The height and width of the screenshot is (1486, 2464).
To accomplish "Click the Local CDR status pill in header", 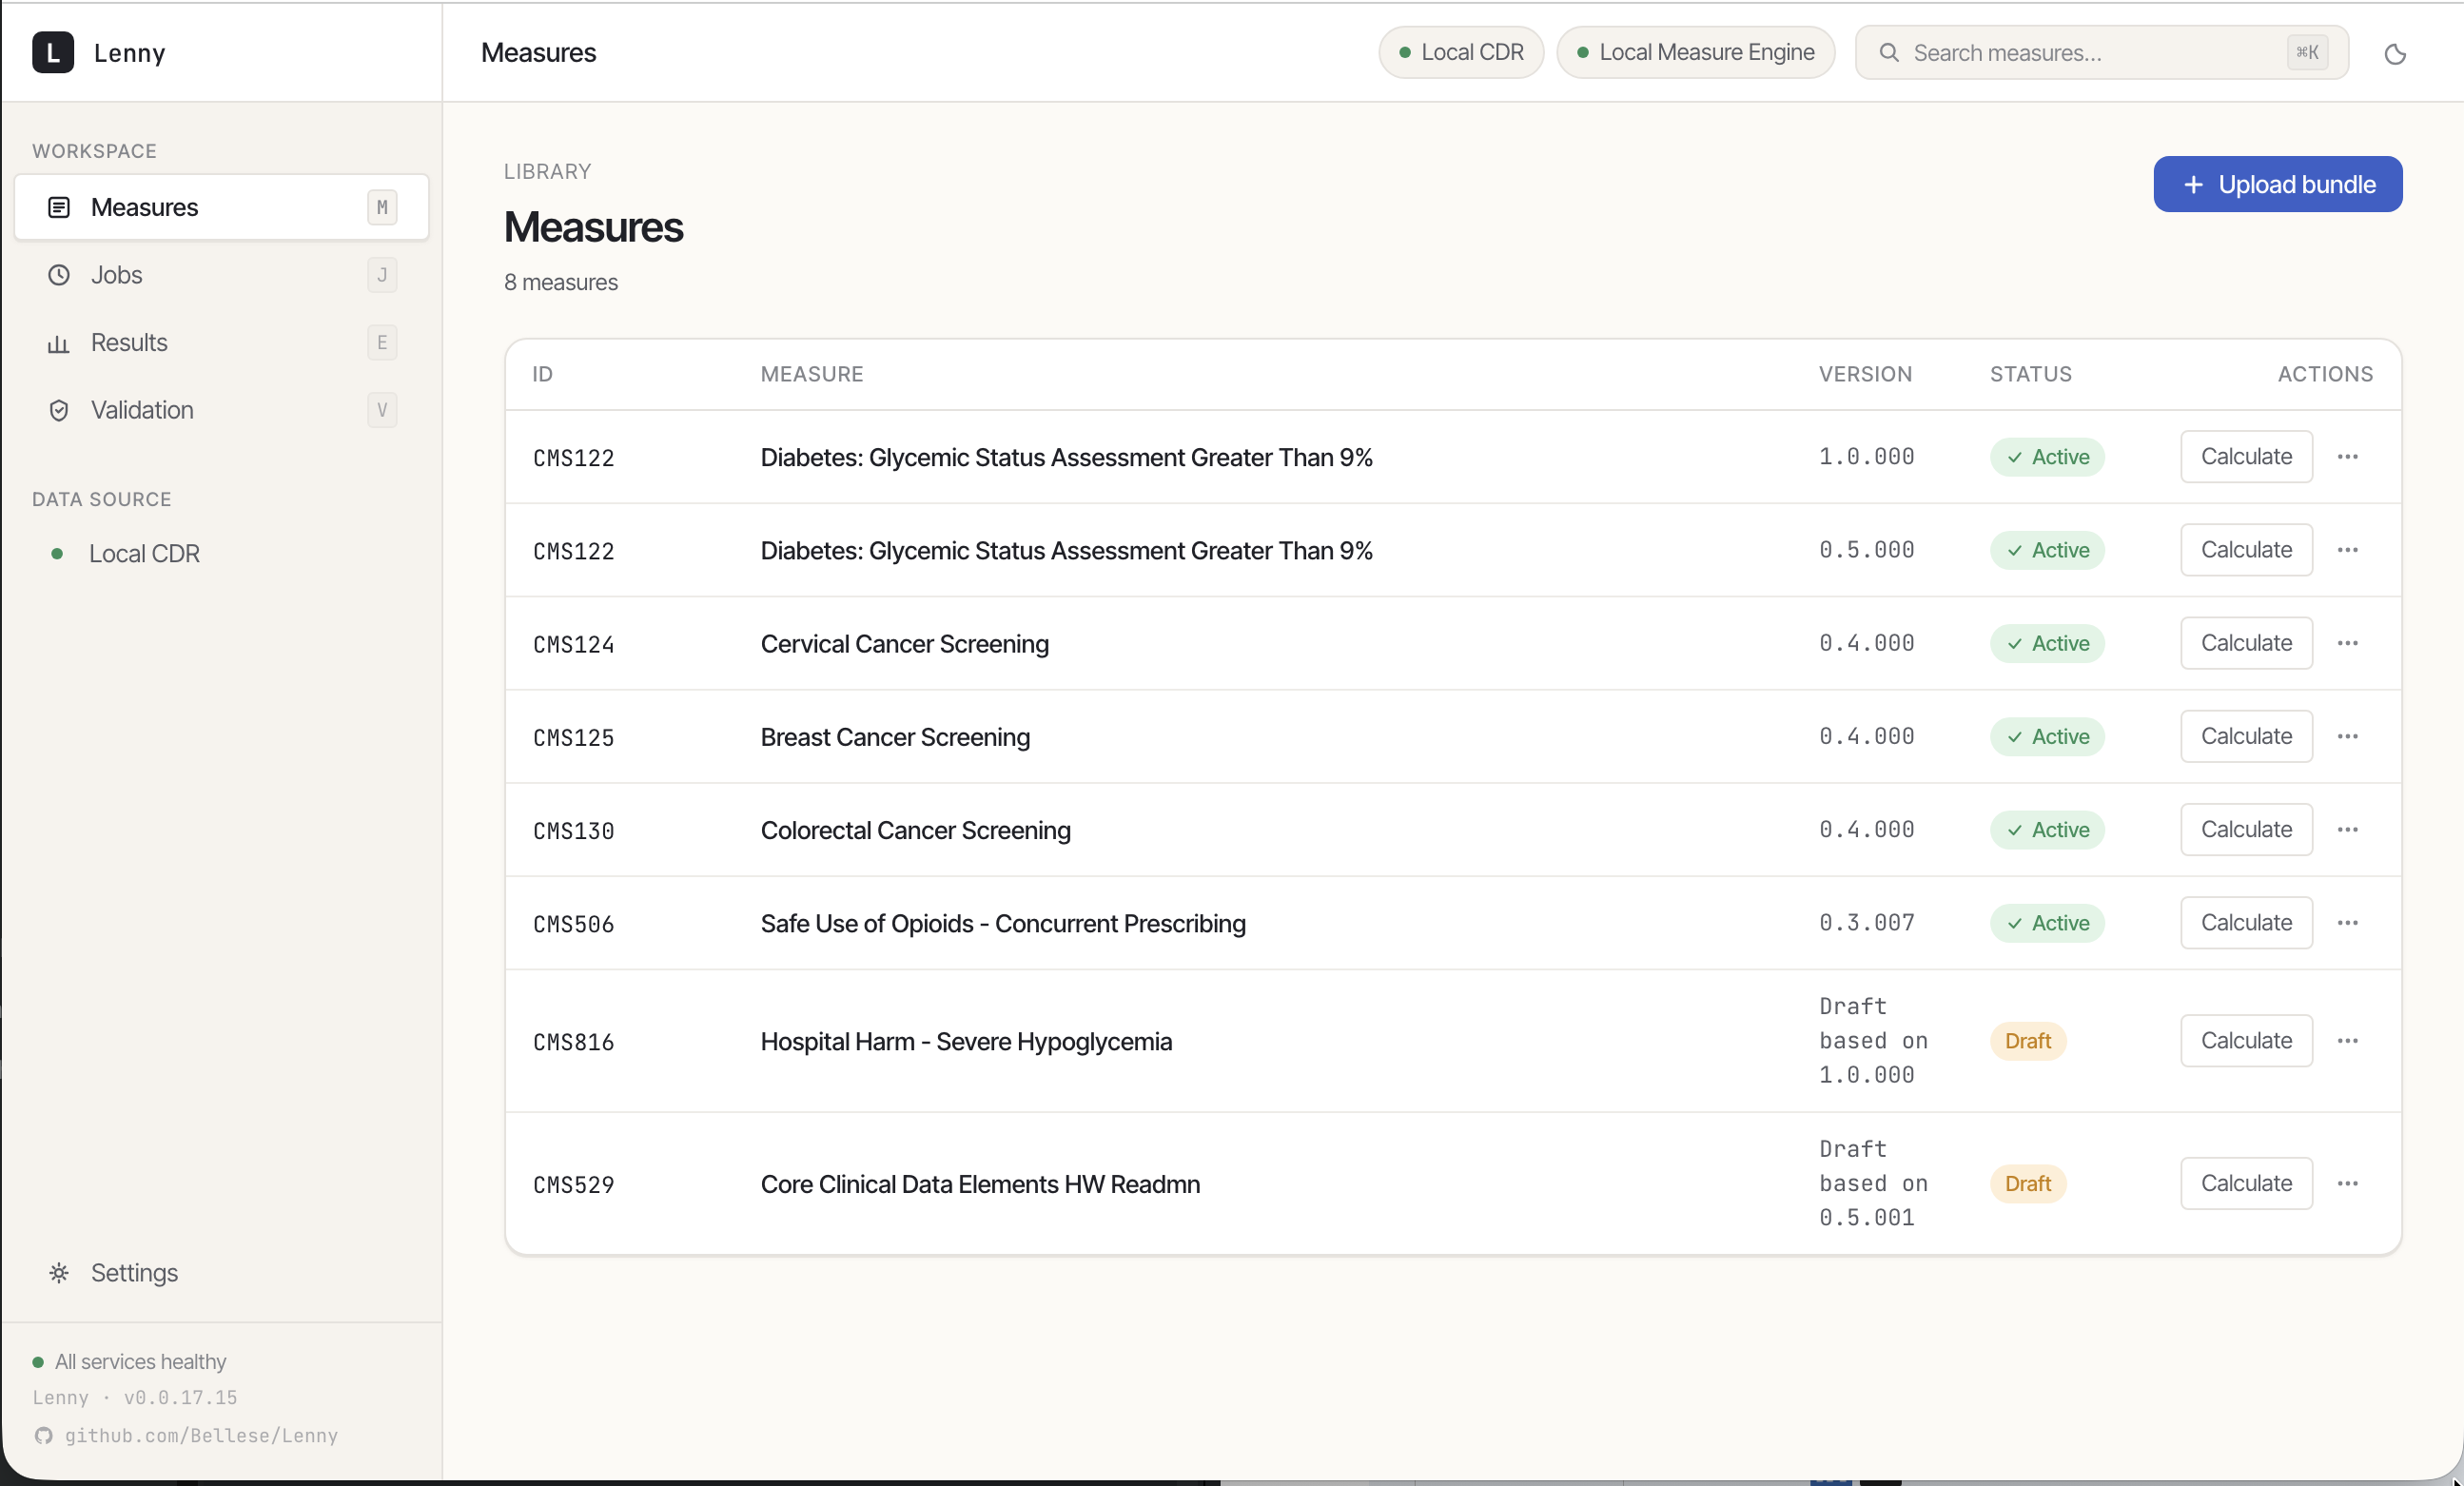I will tap(1461, 52).
